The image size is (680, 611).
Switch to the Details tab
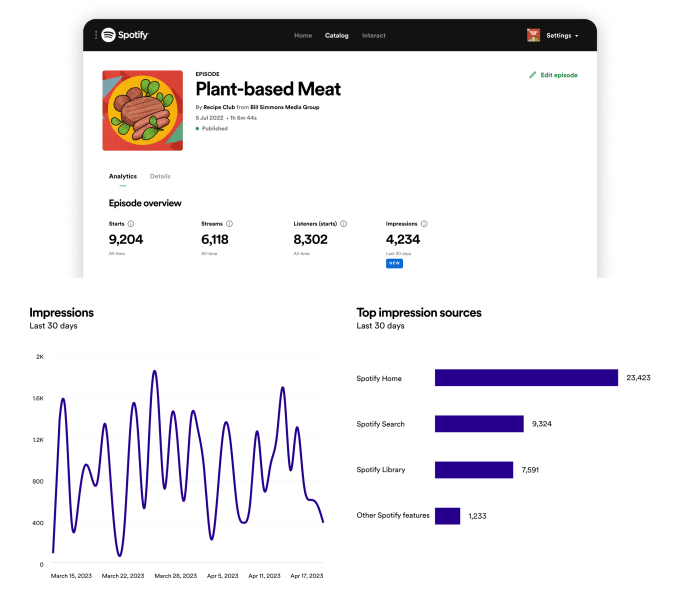[x=160, y=176]
